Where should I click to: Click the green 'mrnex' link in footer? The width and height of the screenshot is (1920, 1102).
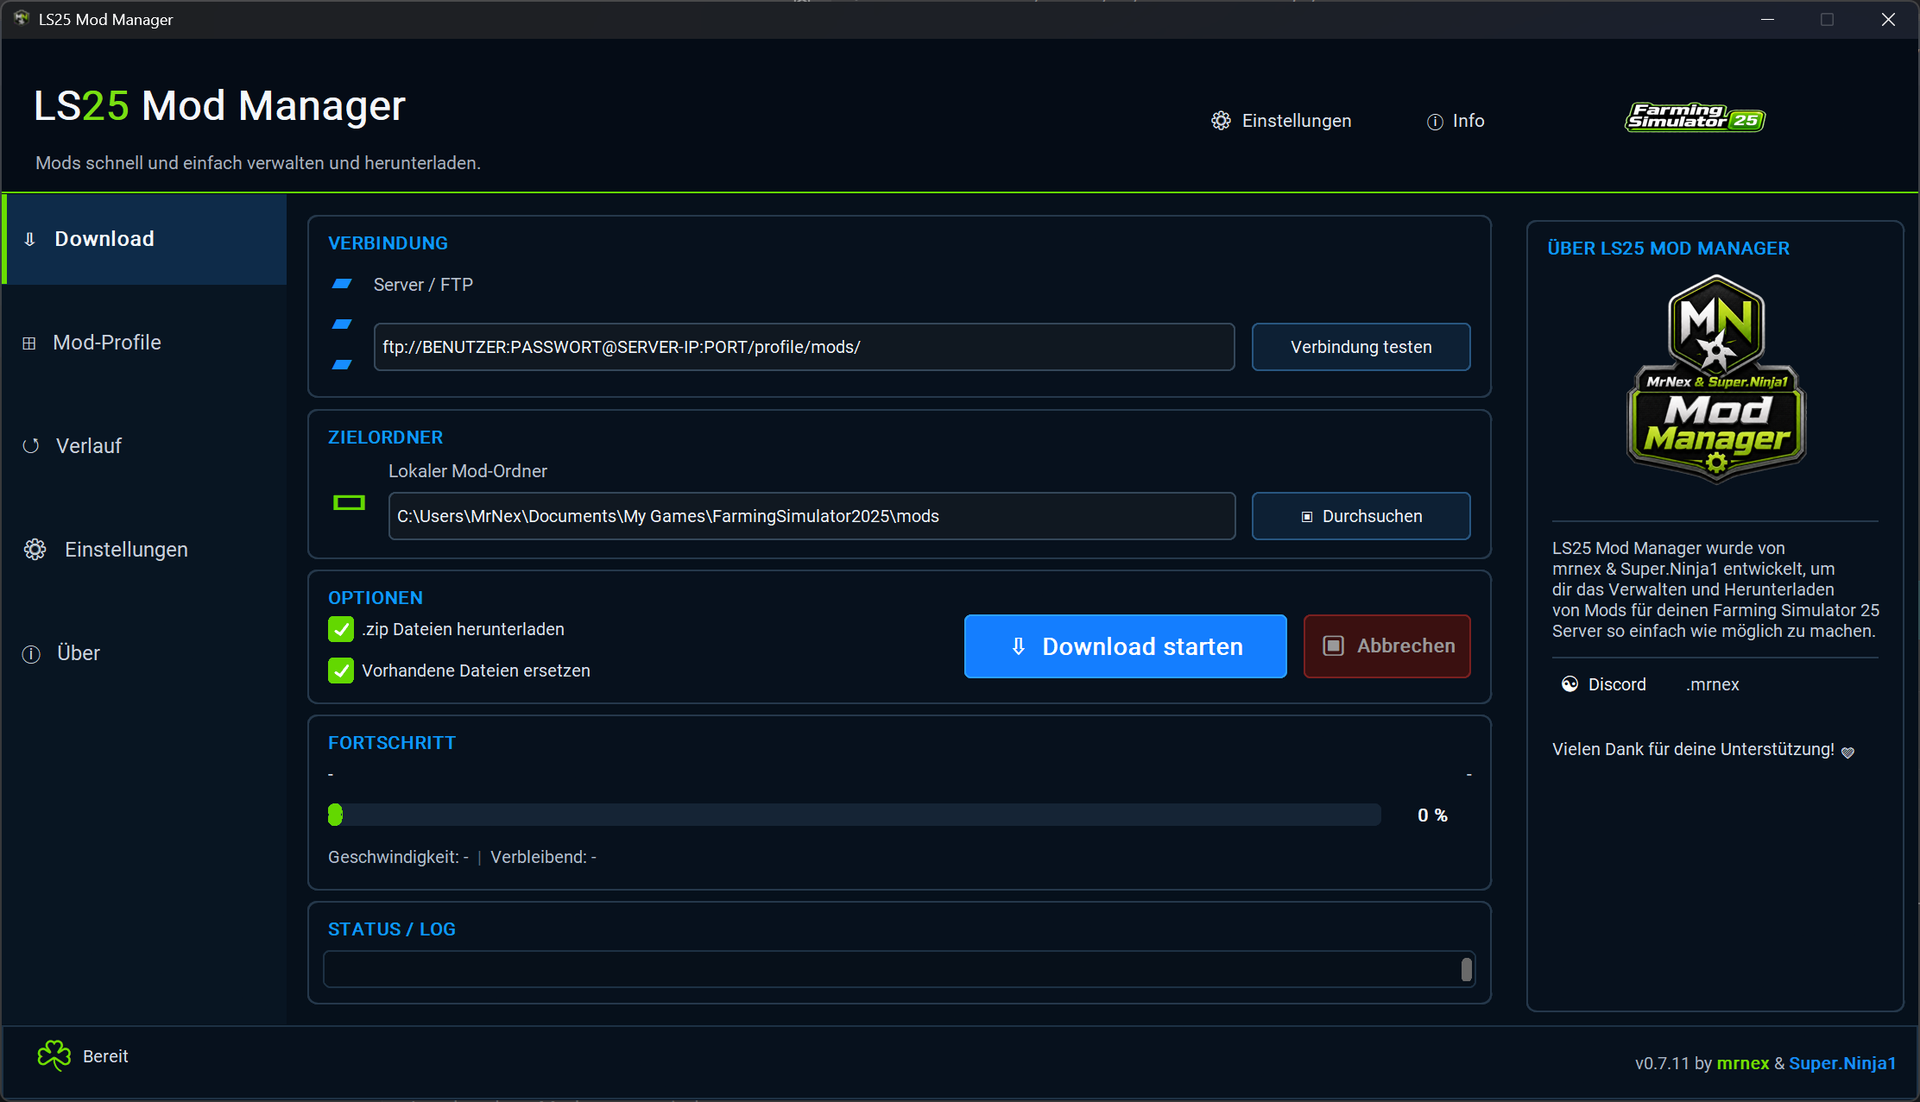1743,1063
